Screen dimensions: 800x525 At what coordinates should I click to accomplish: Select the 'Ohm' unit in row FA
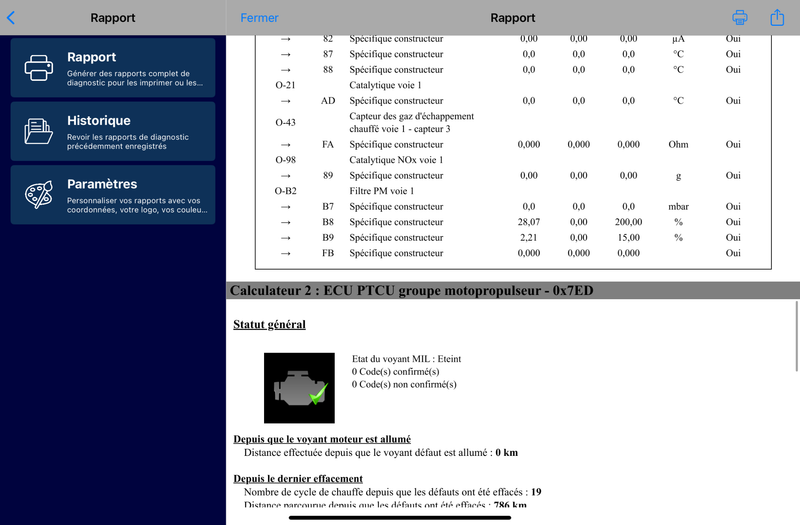(678, 144)
